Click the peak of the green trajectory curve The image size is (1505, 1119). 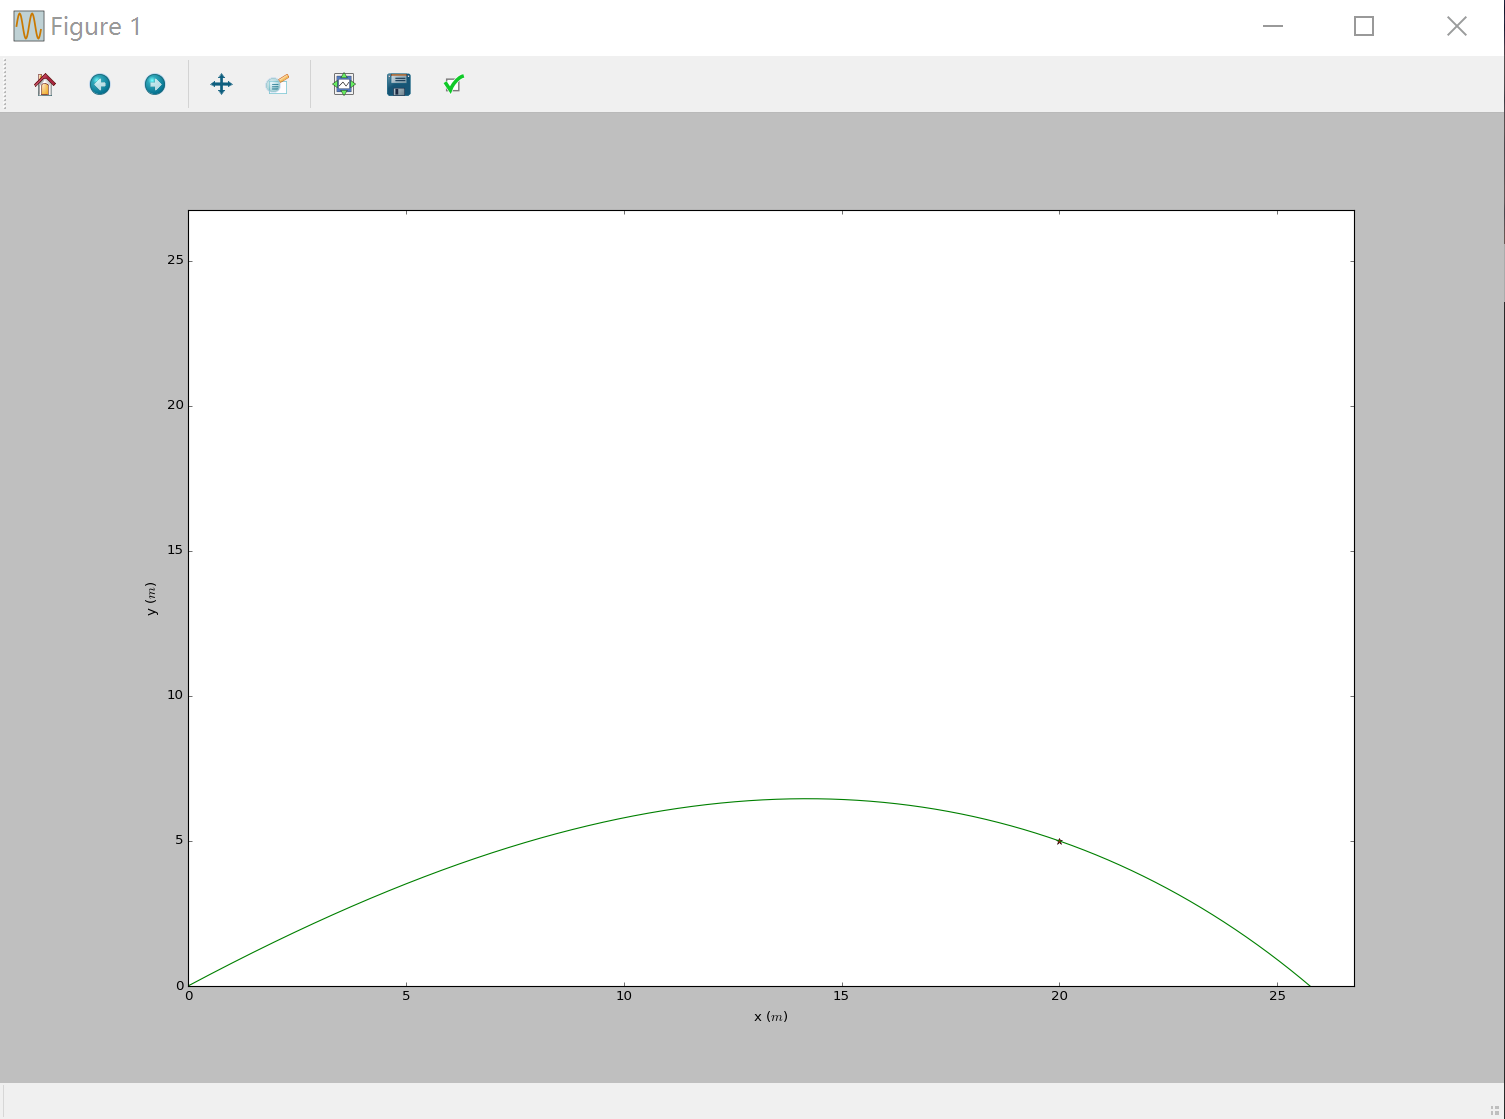(x=806, y=798)
